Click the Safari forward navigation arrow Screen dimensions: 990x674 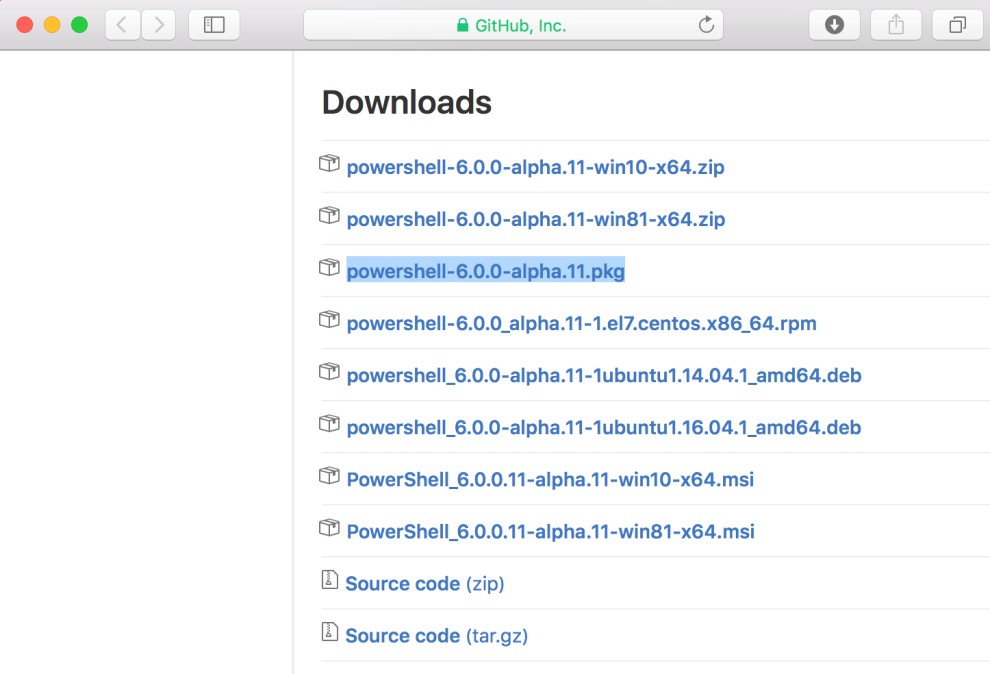pyautogui.click(x=159, y=25)
